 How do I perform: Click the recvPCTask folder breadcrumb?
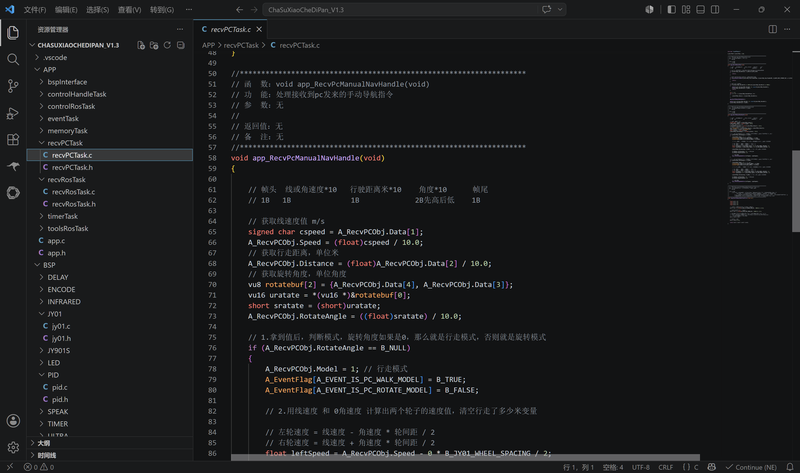click(241, 45)
